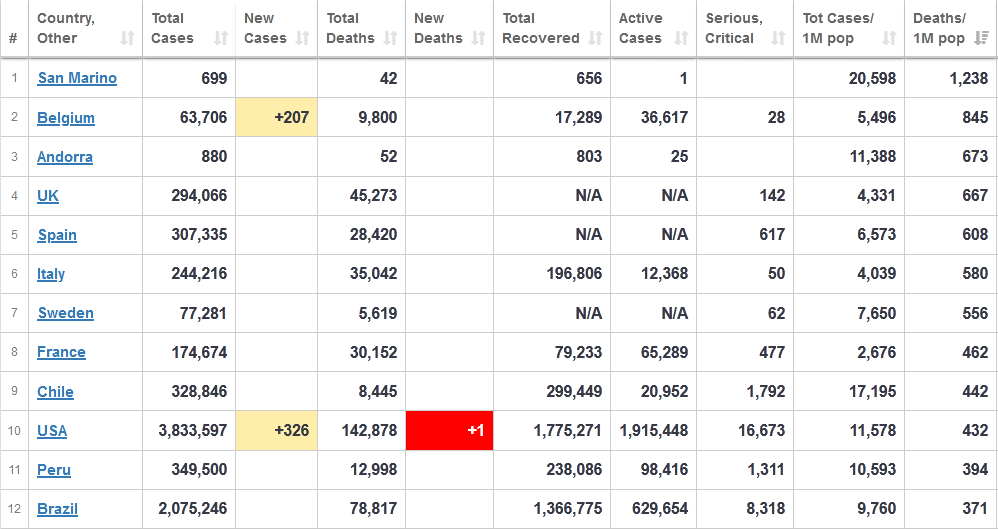Open the Andorra country link

[65, 157]
